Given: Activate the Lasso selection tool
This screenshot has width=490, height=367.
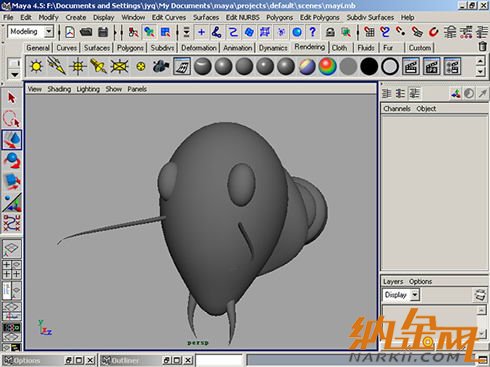Looking at the screenshot, I should coord(12,119).
